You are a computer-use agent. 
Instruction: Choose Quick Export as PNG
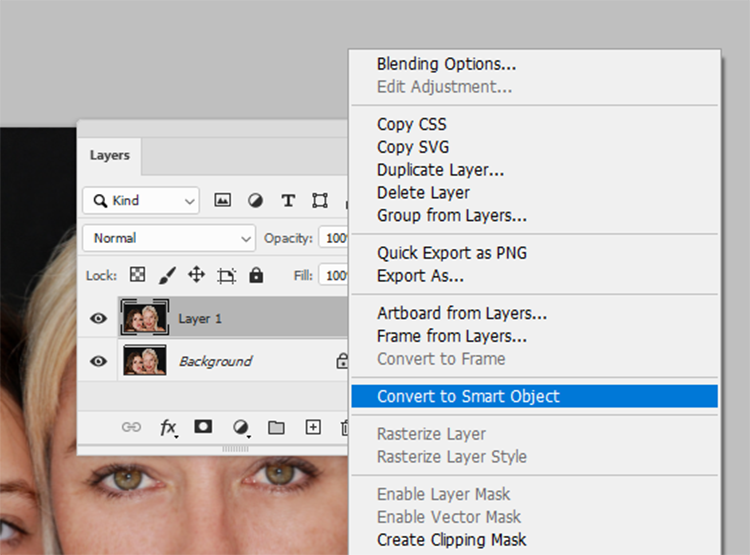coord(452,253)
